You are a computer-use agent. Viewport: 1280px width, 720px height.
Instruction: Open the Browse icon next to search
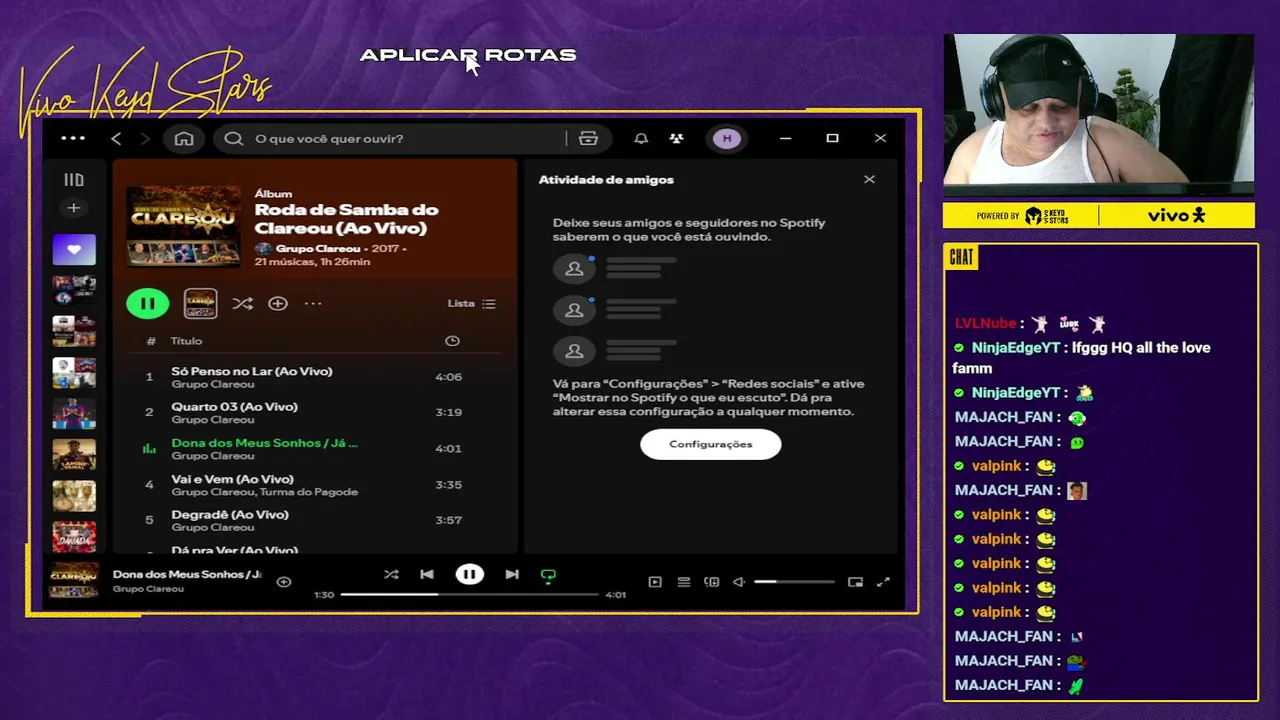pos(588,139)
